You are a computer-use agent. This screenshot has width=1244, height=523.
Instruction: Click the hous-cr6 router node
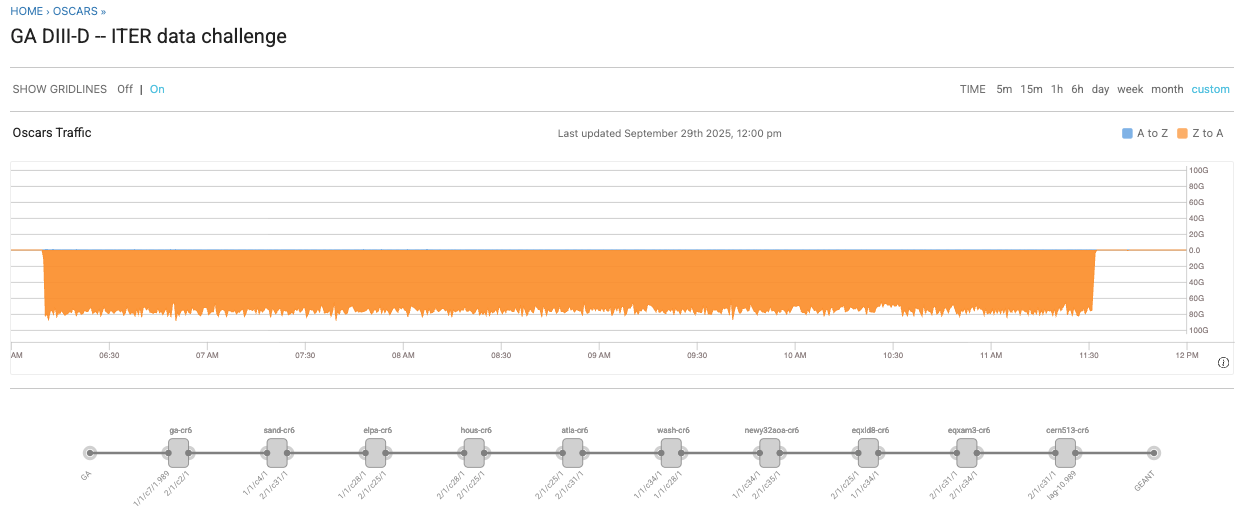point(474,453)
